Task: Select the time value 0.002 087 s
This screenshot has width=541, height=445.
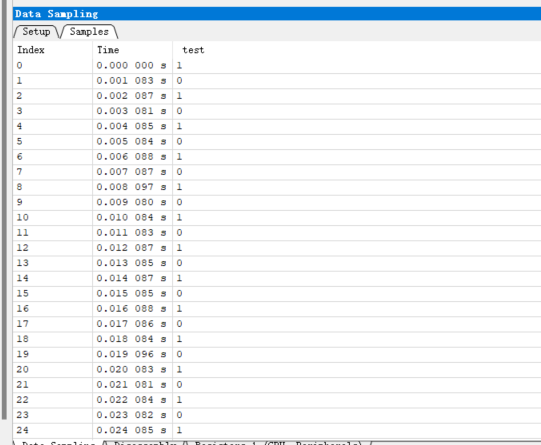Action: click(x=132, y=96)
